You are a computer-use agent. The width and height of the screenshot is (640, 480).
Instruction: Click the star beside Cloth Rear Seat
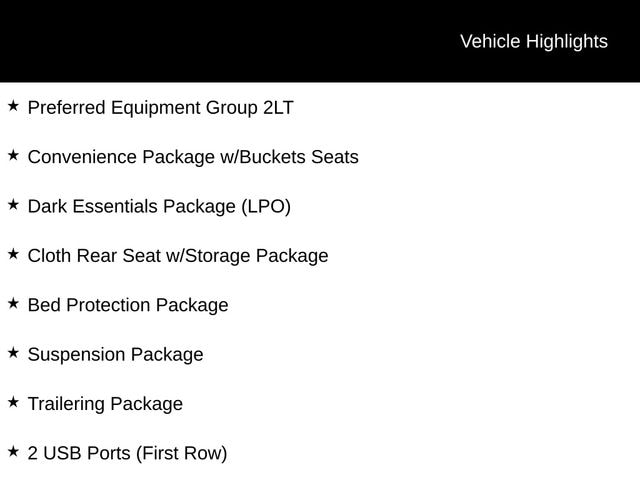click(x=13, y=254)
